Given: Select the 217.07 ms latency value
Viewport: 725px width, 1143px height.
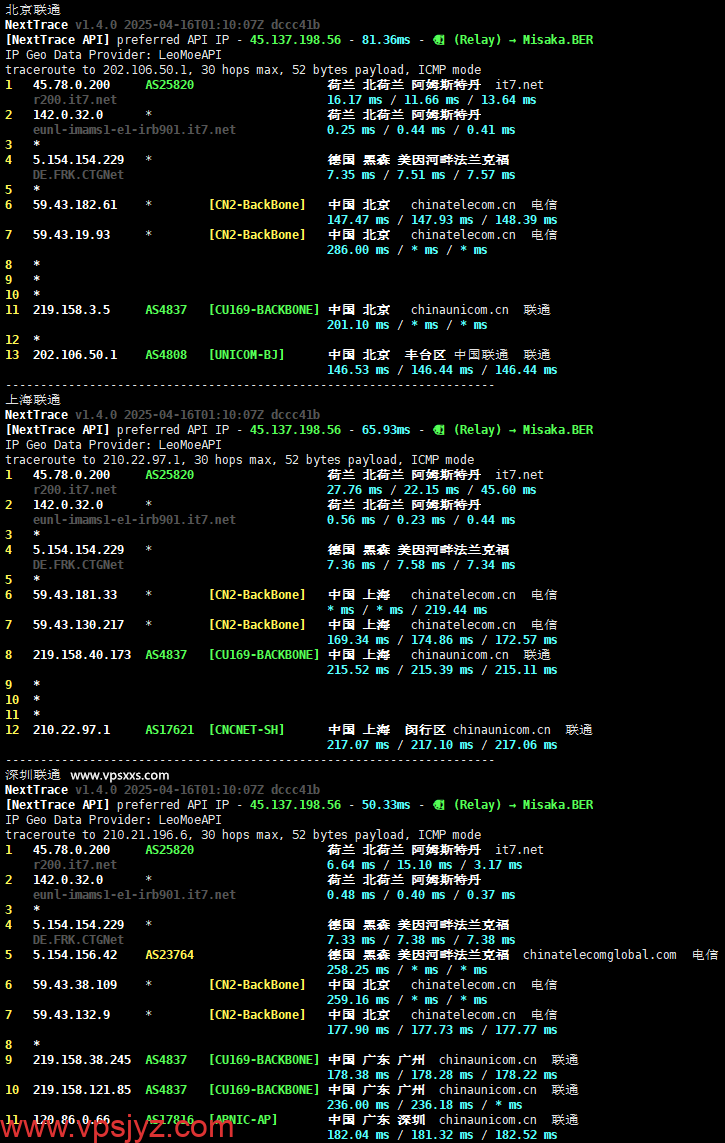Looking at the screenshot, I should (358, 745).
